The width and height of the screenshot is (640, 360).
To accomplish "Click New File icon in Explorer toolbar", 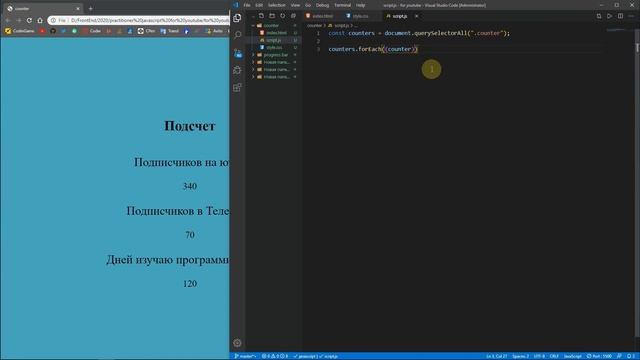I will tap(261, 16).
